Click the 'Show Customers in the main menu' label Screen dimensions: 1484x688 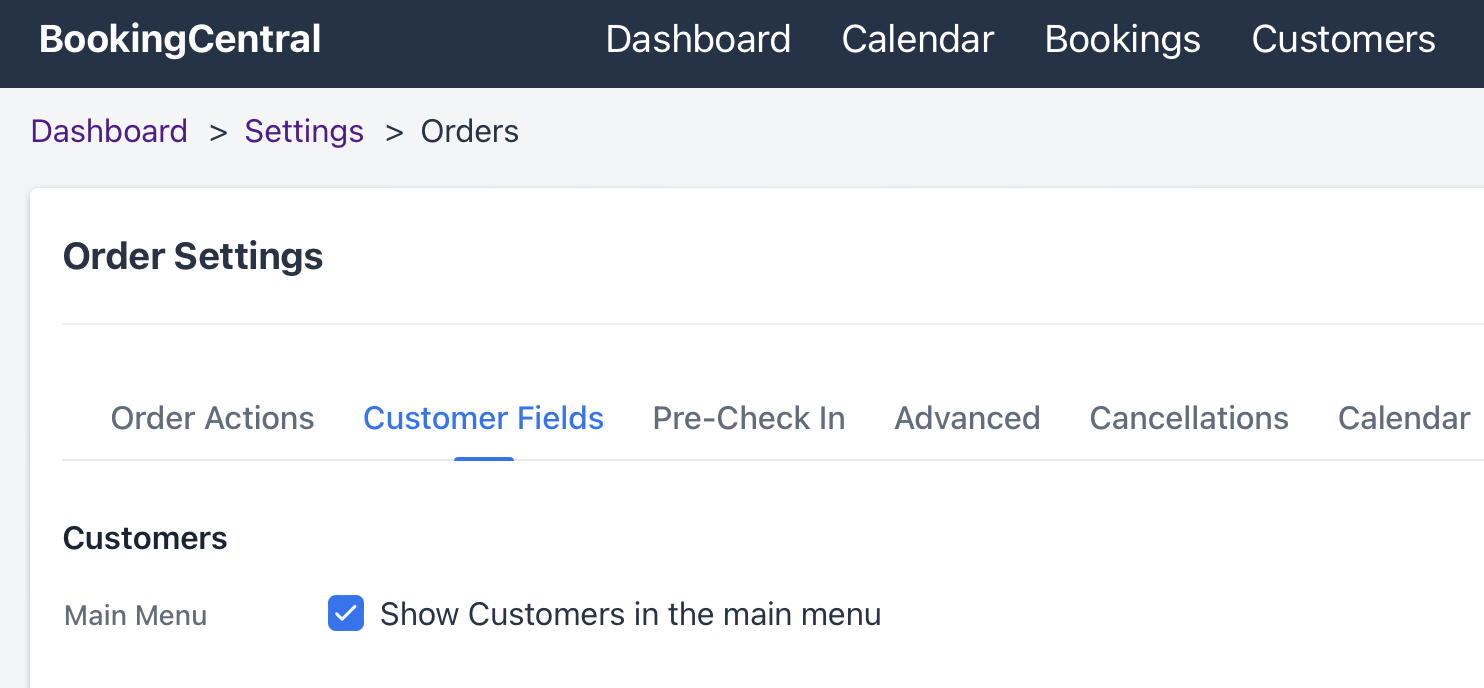(630, 614)
